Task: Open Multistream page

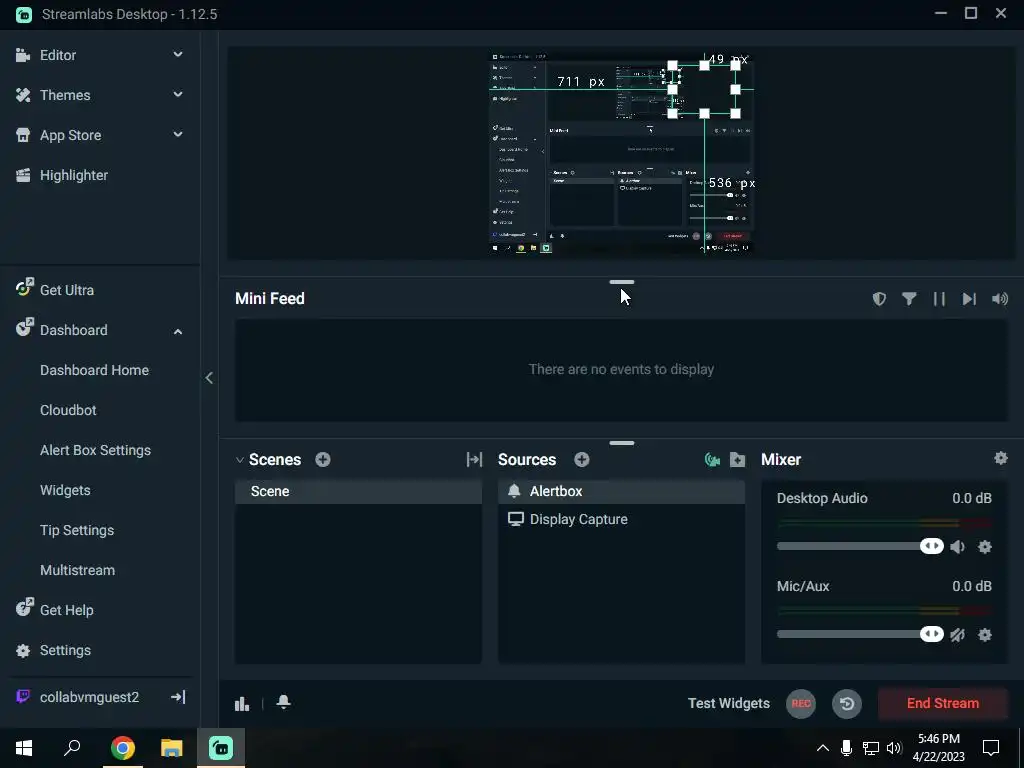Action: pos(77,570)
